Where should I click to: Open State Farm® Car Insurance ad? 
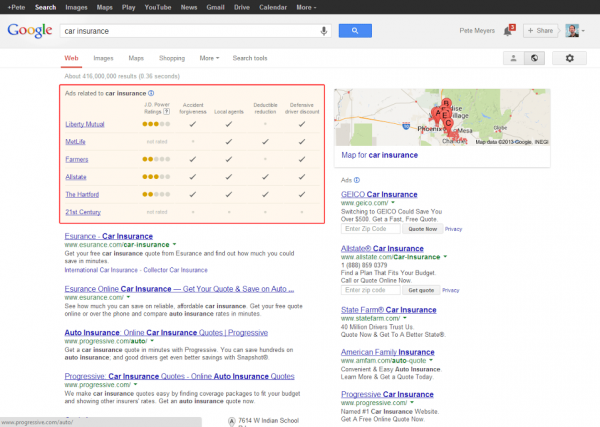coord(389,310)
